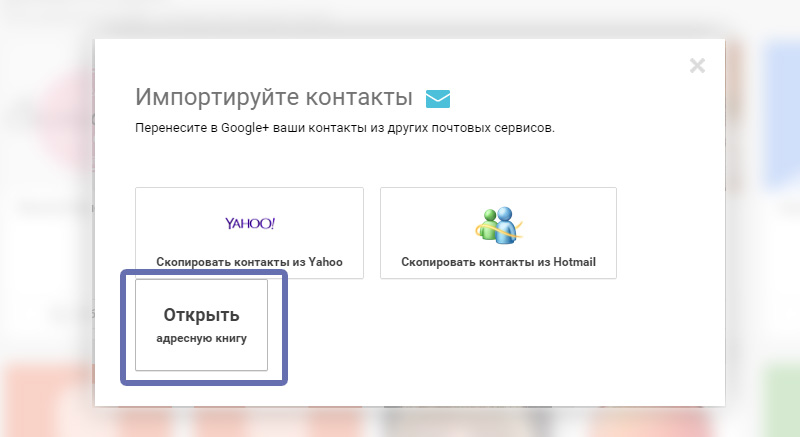Click the 'Перенесите в Google+' description text
The height and width of the screenshot is (437, 800).
(345, 127)
